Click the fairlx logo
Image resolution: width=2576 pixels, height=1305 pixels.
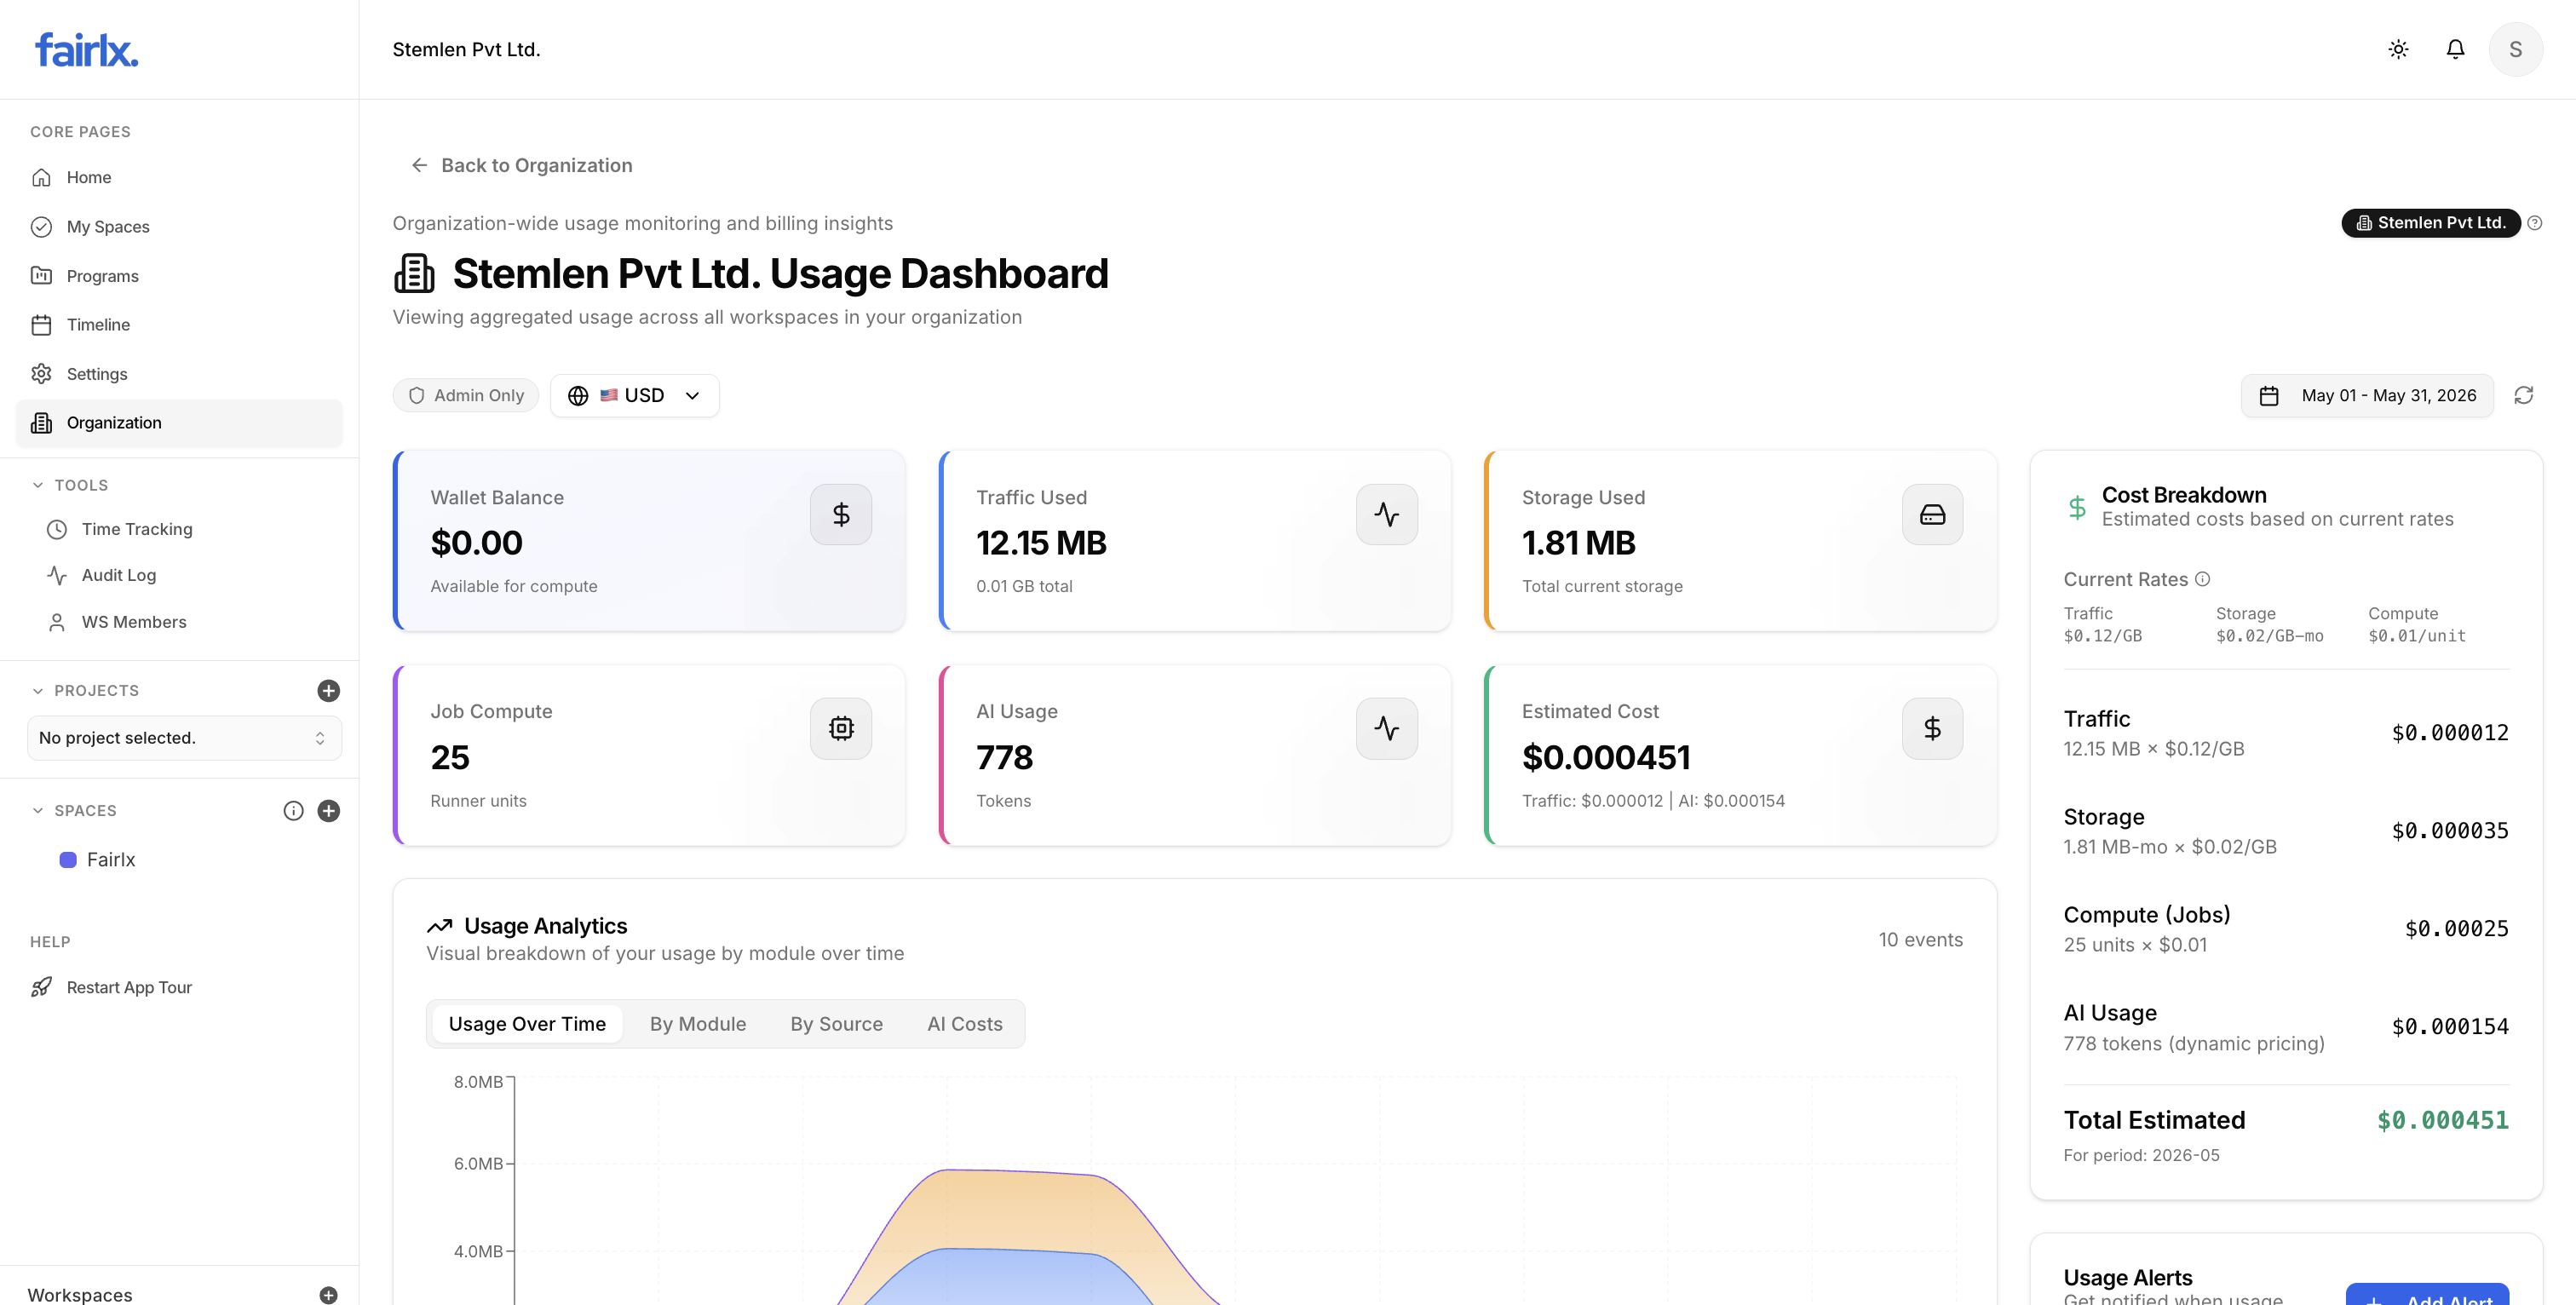(x=87, y=49)
